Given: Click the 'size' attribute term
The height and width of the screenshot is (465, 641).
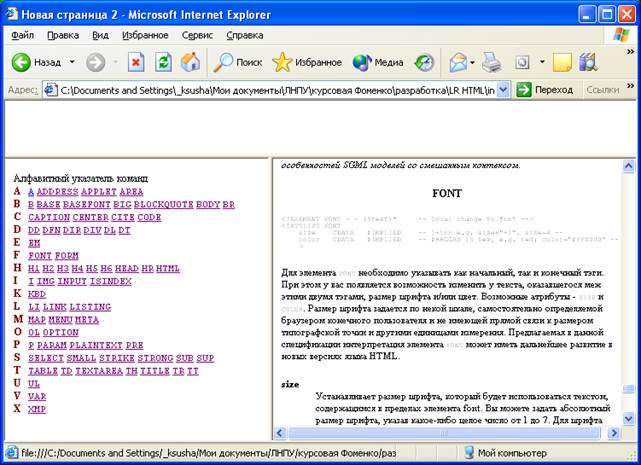Looking at the screenshot, I should click(x=290, y=384).
